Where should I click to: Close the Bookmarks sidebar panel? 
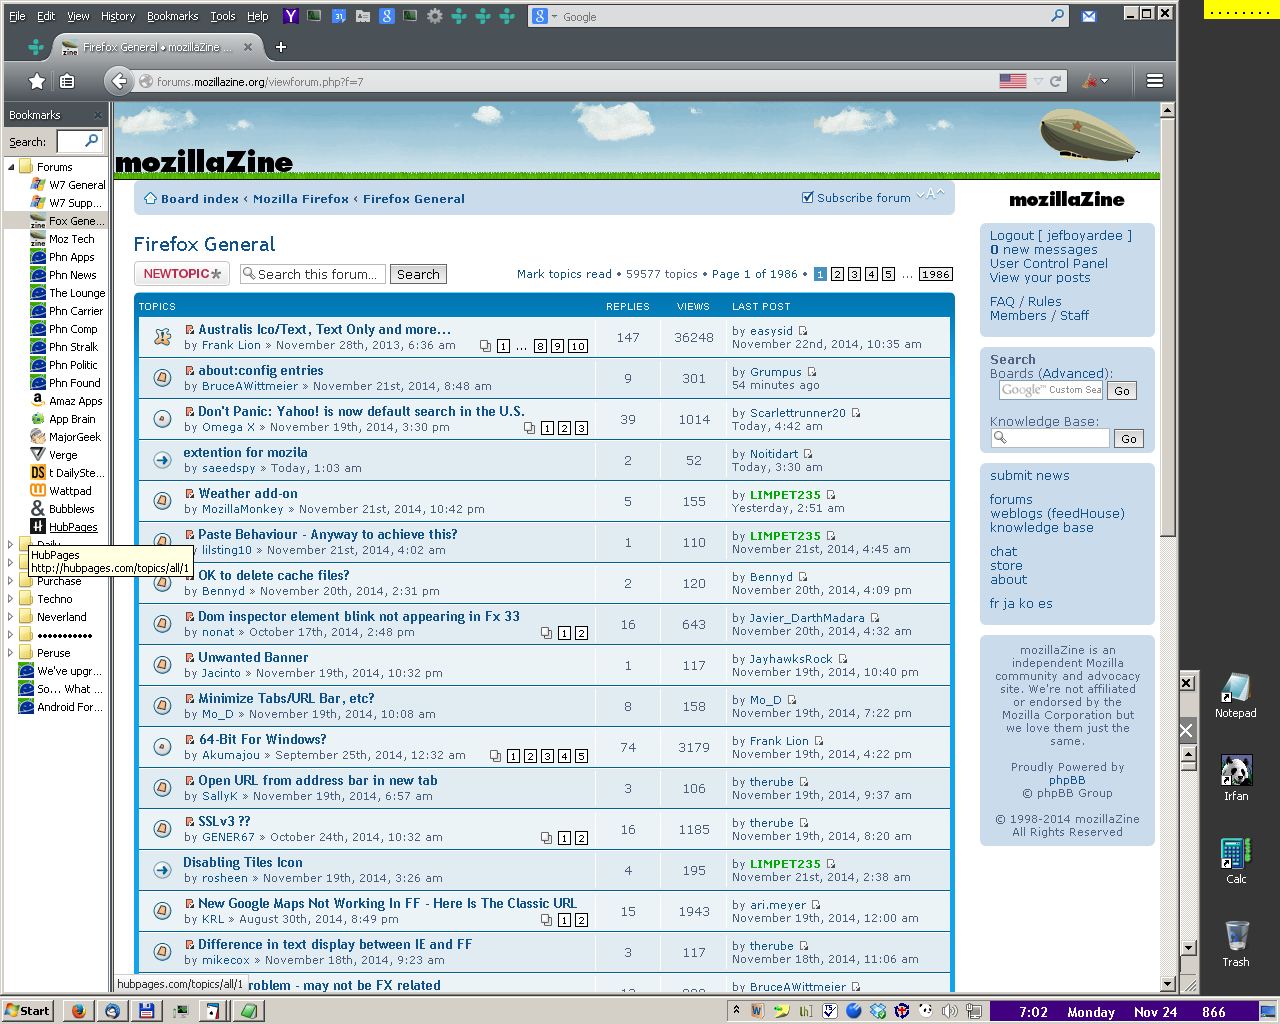tap(98, 115)
